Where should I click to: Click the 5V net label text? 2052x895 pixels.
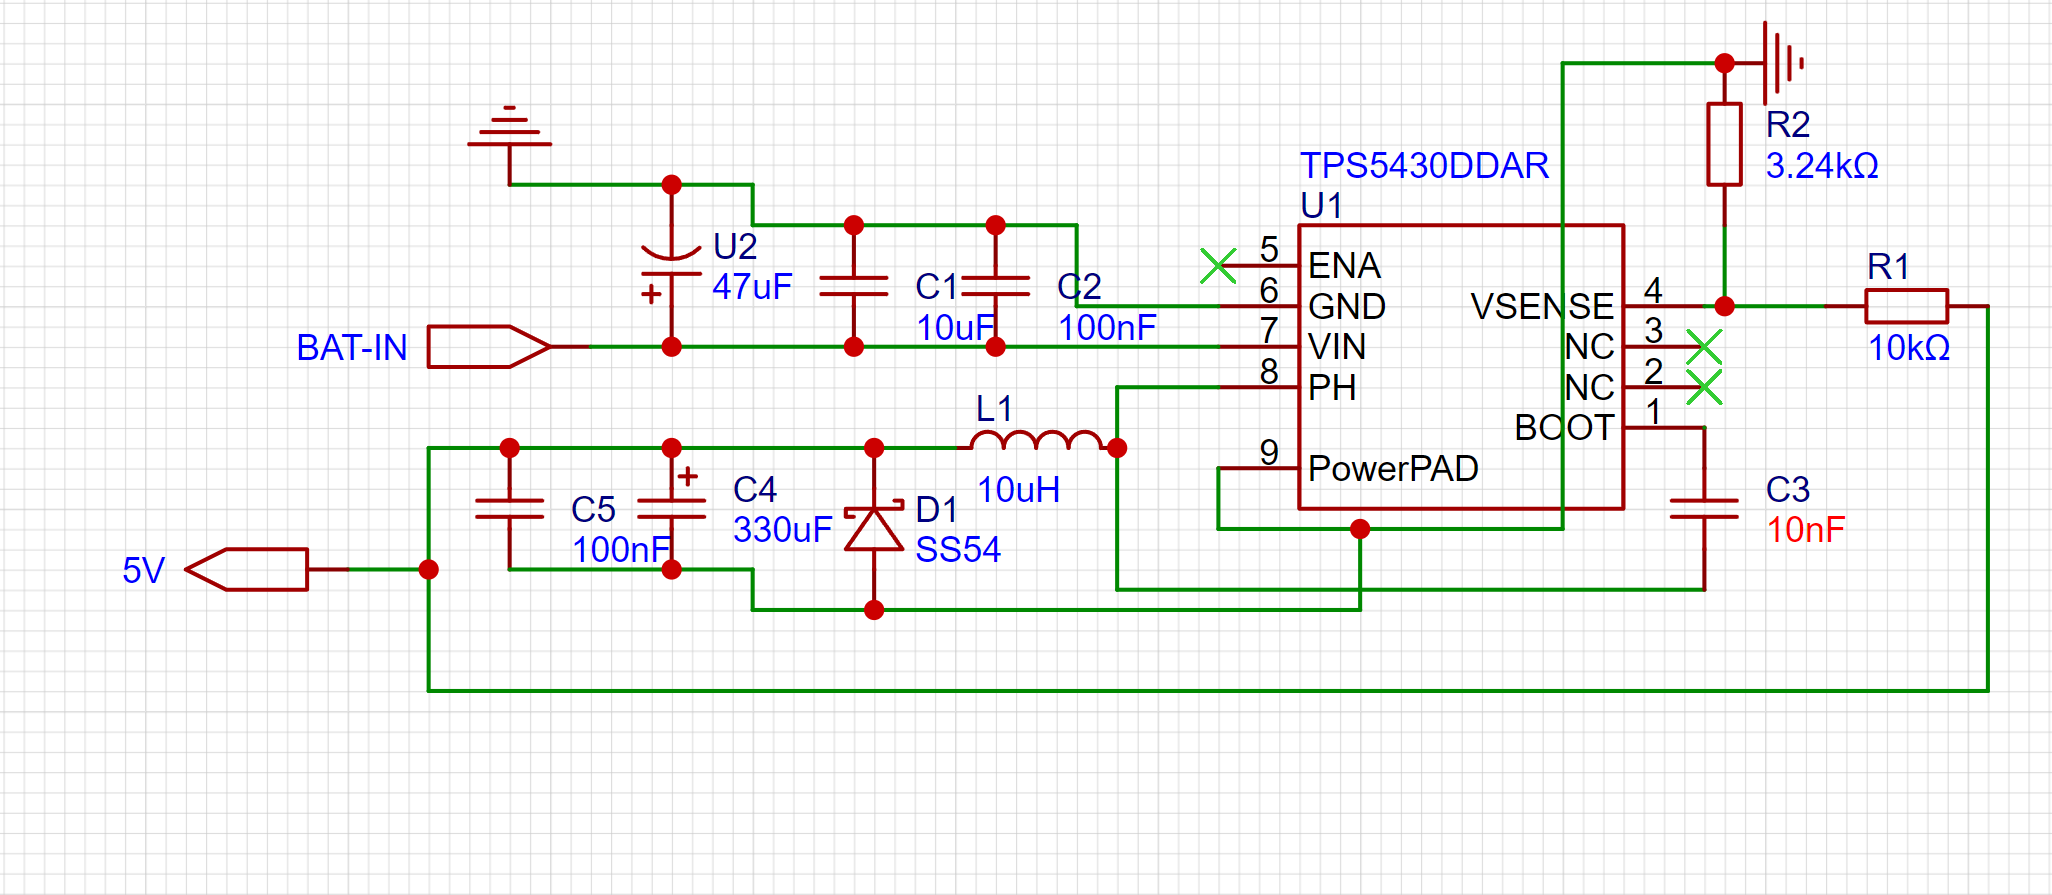143,571
